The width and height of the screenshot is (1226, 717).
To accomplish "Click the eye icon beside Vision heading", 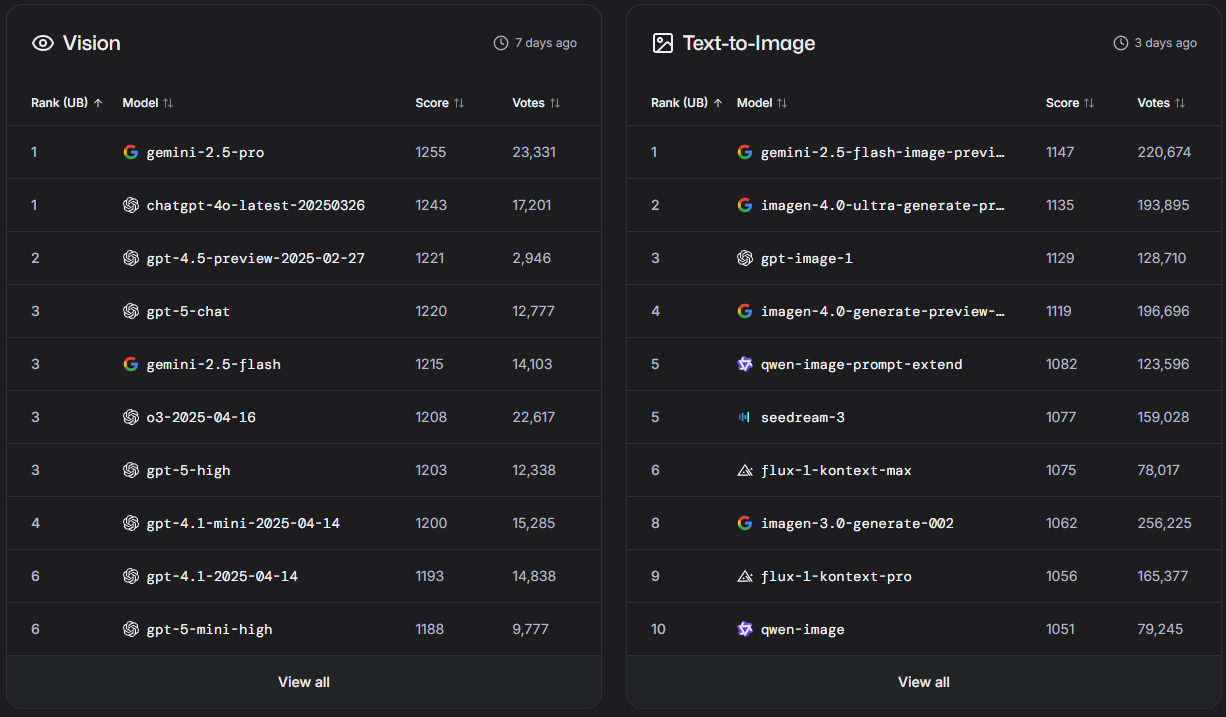I will (42, 43).
